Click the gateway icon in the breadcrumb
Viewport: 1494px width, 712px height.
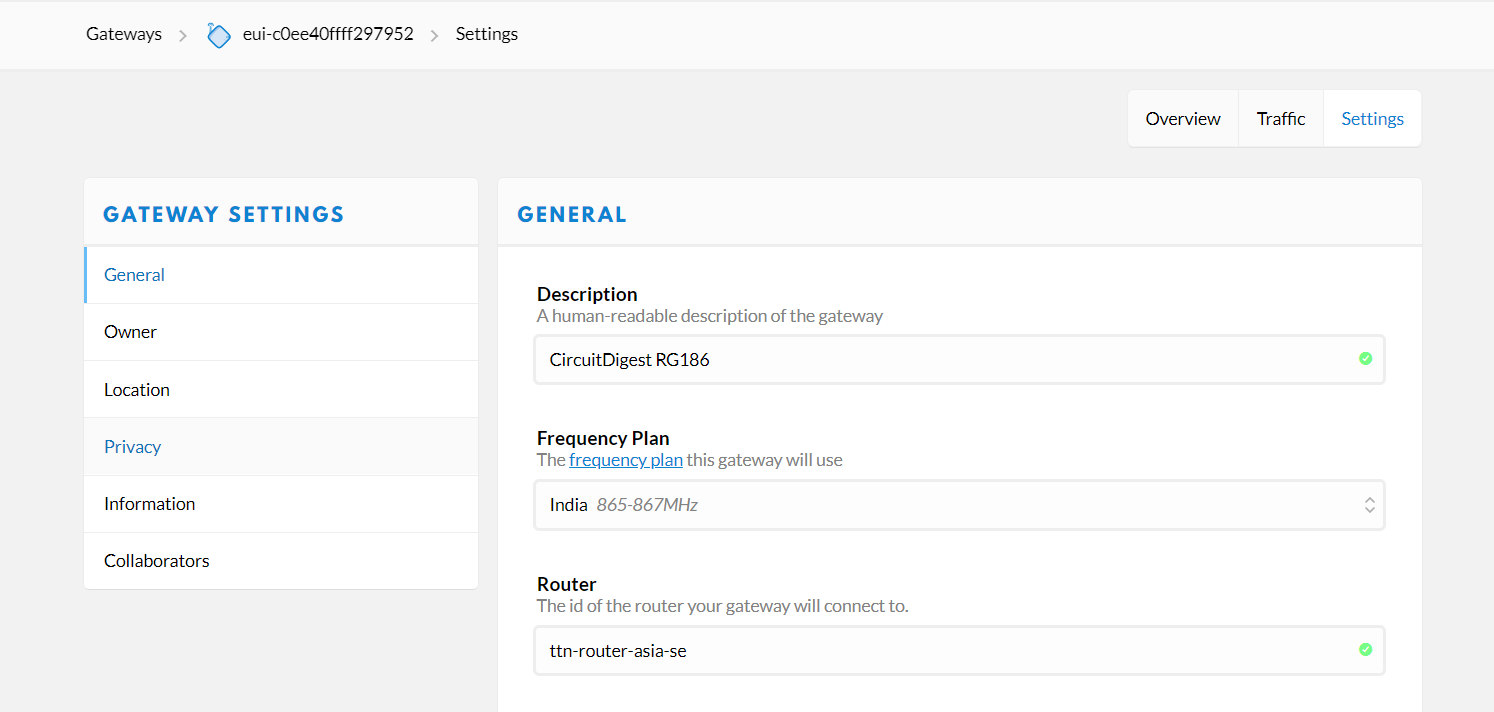(x=218, y=35)
